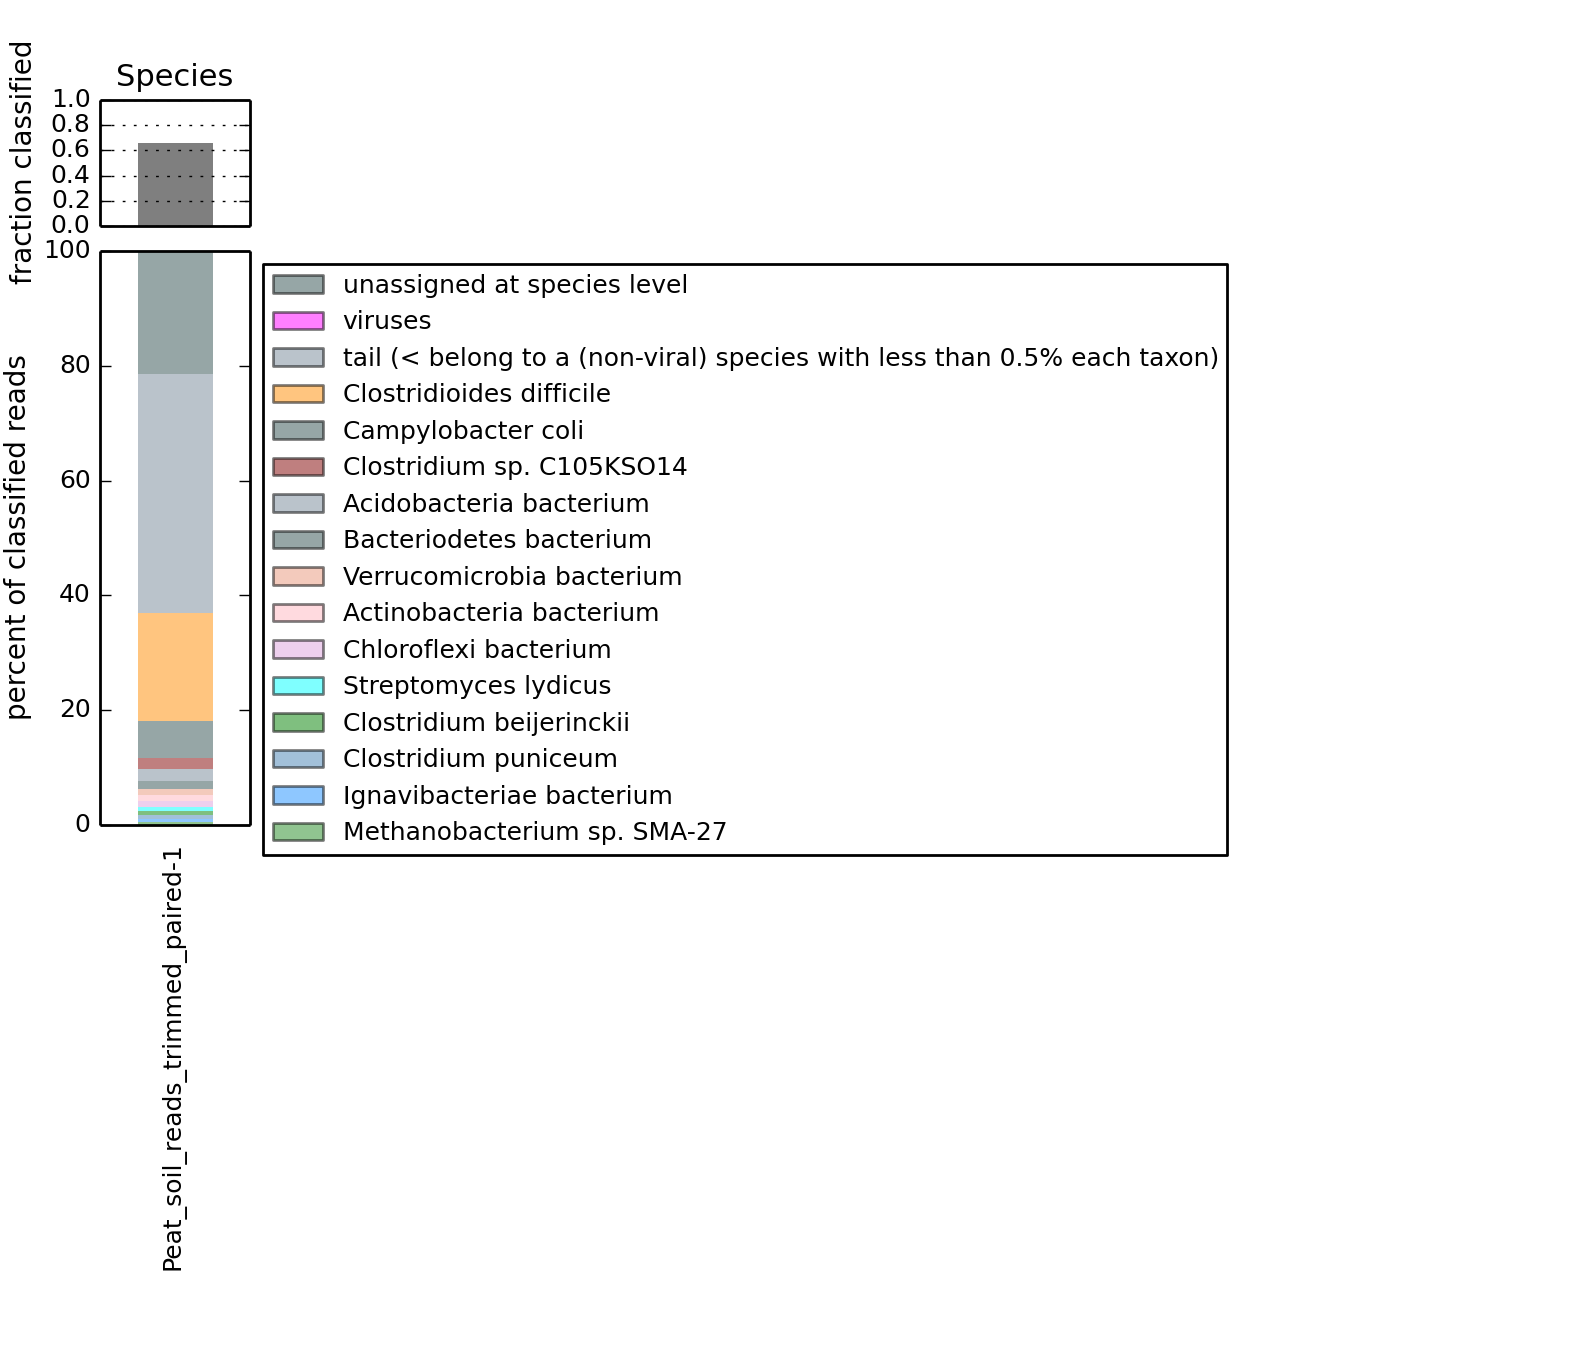1592x1362 pixels.
Task: Click the Clostridium sp. C105KSO14 legend swatch
Action: point(298,467)
